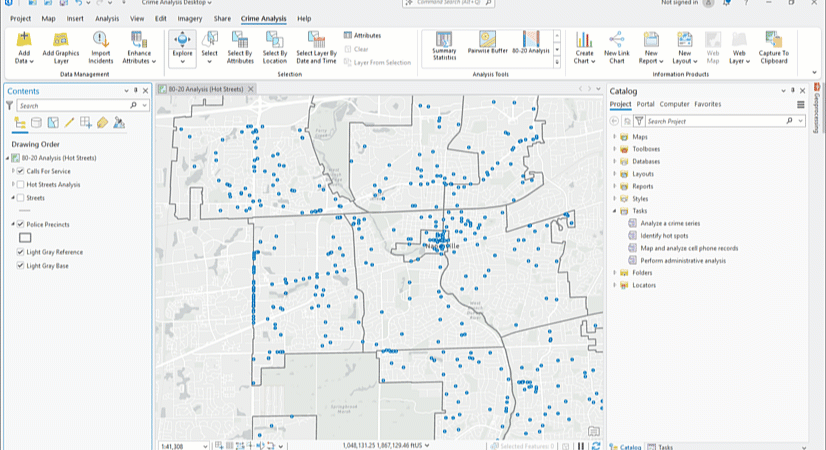Open Import Incidents tool
The width and height of the screenshot is (826, 450).
click(101, 47)
